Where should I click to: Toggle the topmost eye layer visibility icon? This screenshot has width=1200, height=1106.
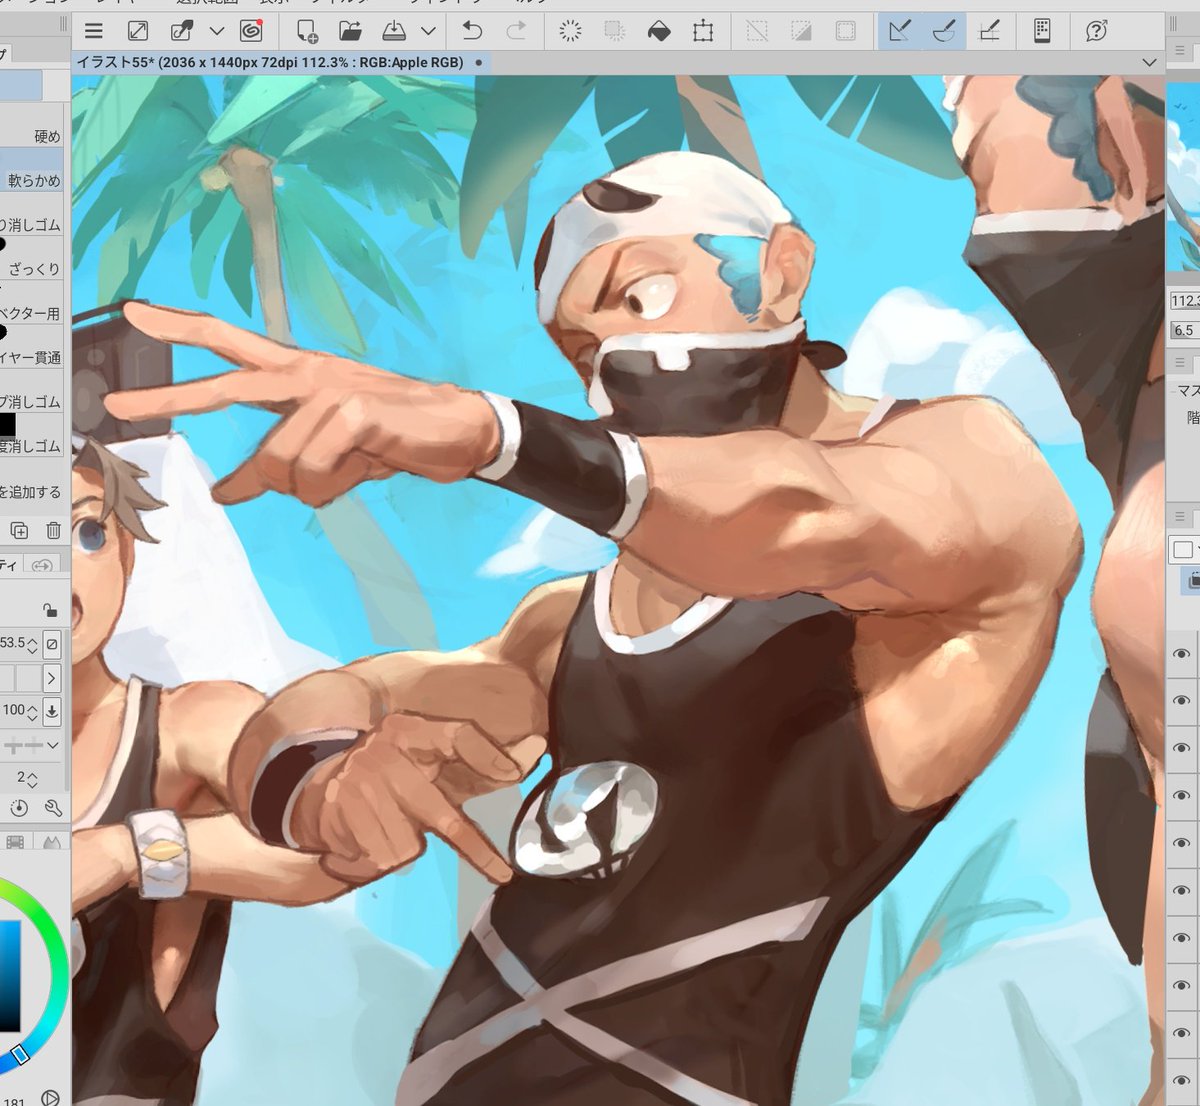pos(1181,654)
